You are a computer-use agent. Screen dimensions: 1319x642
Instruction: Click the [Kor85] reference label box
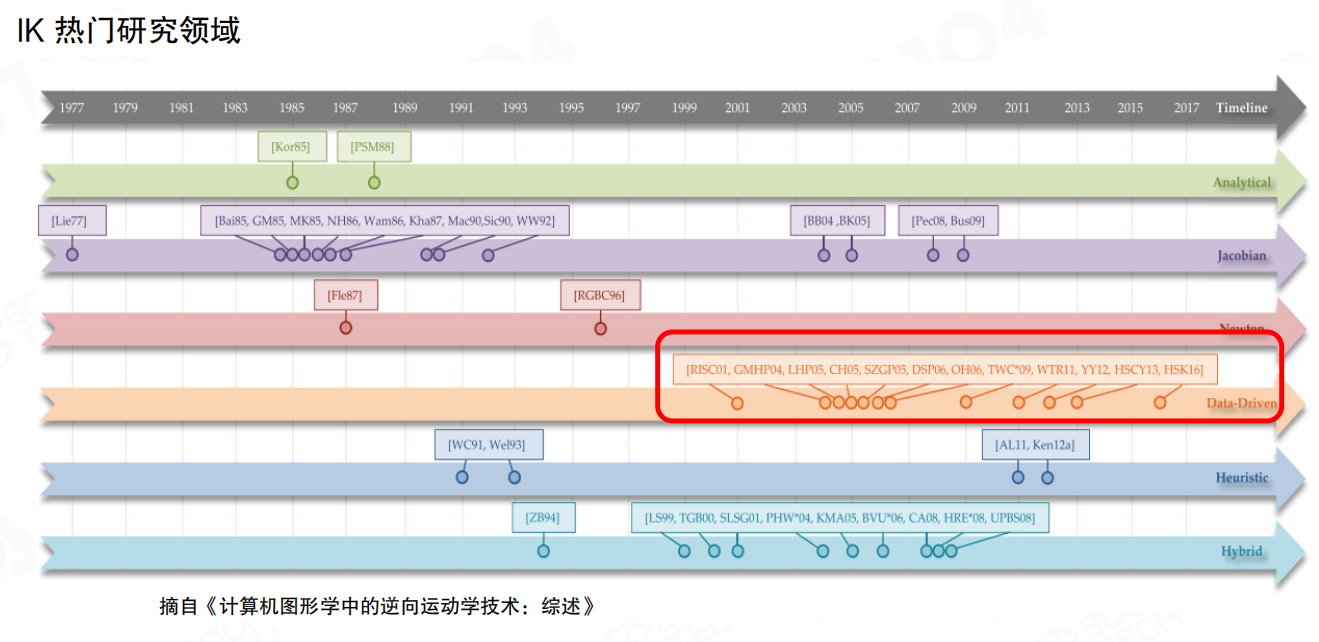pyautogui.click(x=291, y=147)
